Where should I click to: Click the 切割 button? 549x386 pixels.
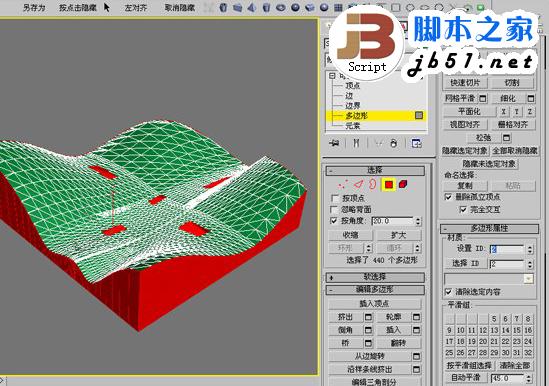pyautogui.click(x=512, y=83)
